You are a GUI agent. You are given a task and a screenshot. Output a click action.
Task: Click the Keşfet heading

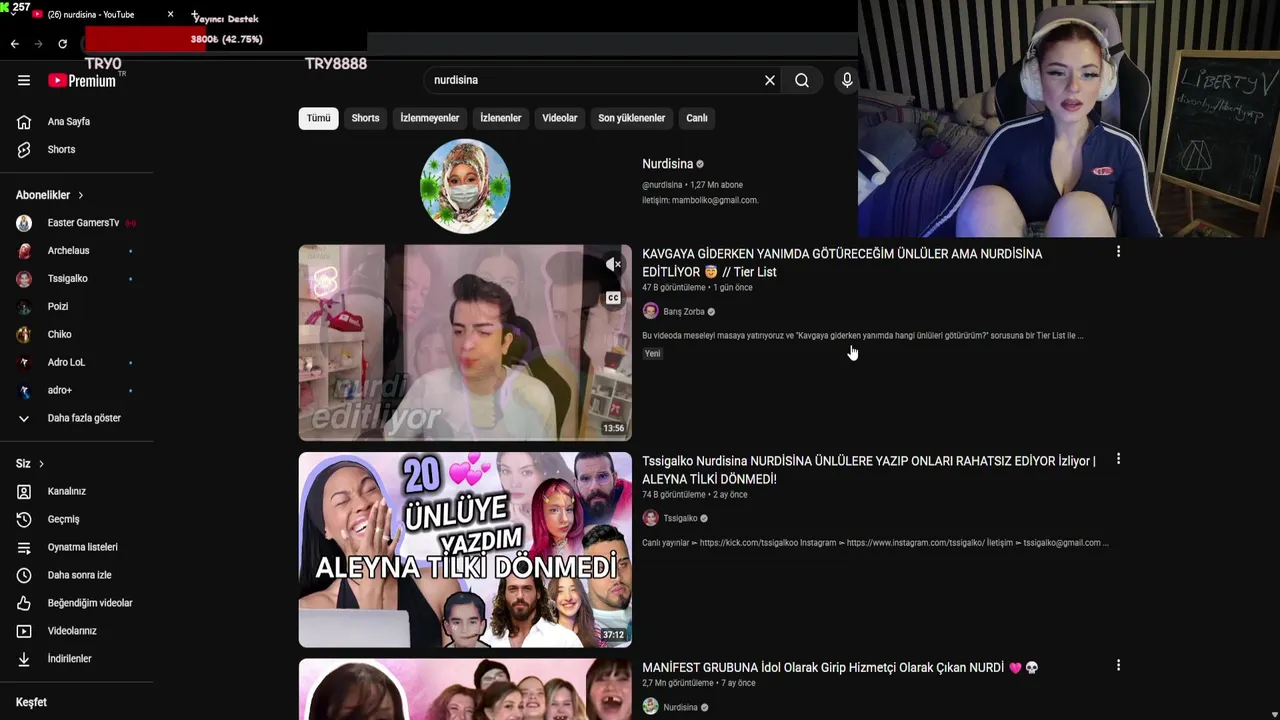[31, 703]
